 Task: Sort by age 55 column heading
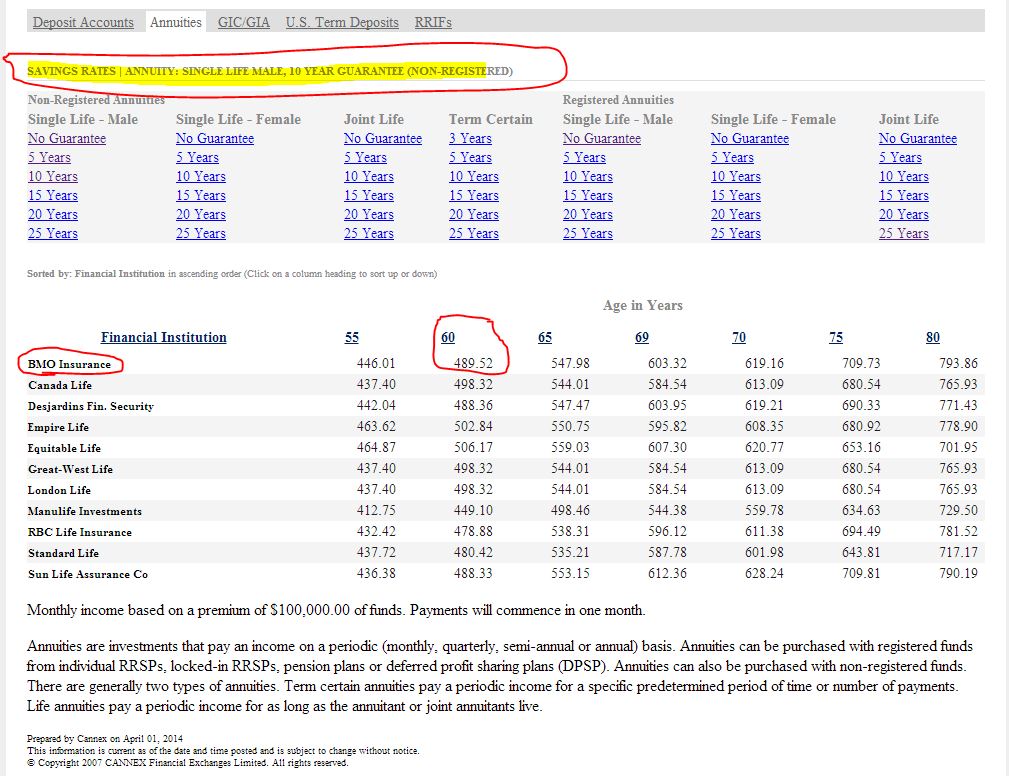(x=352, y=338)
